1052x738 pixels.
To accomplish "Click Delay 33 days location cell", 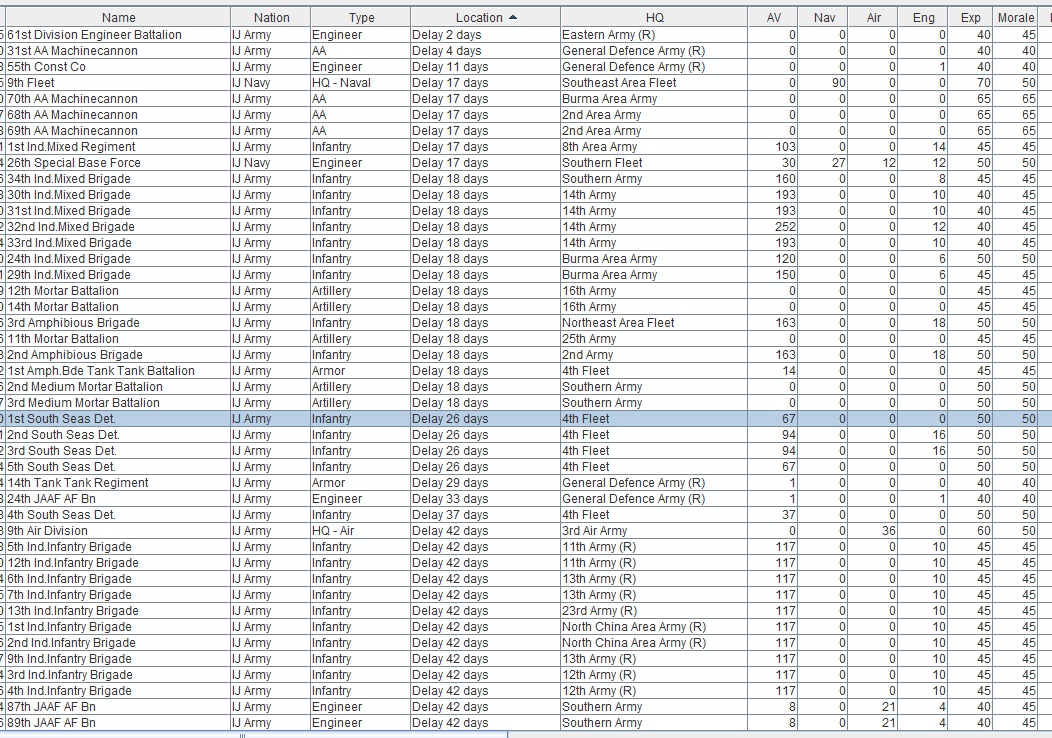I will point(485,499).
